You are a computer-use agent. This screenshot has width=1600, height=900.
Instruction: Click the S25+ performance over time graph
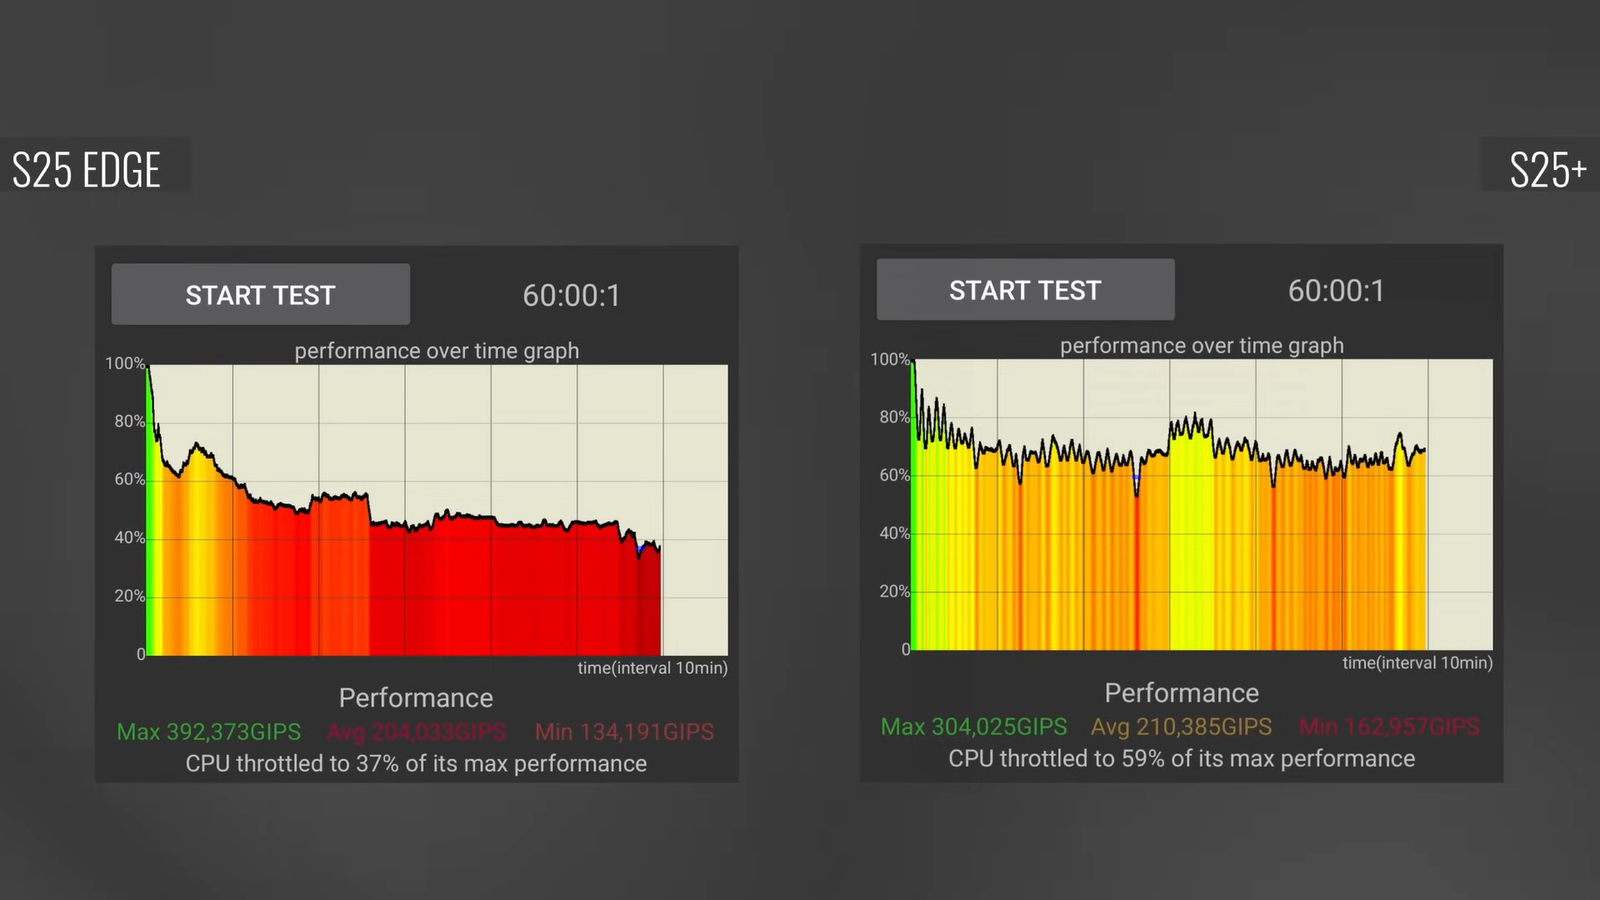click(1203, 505)
